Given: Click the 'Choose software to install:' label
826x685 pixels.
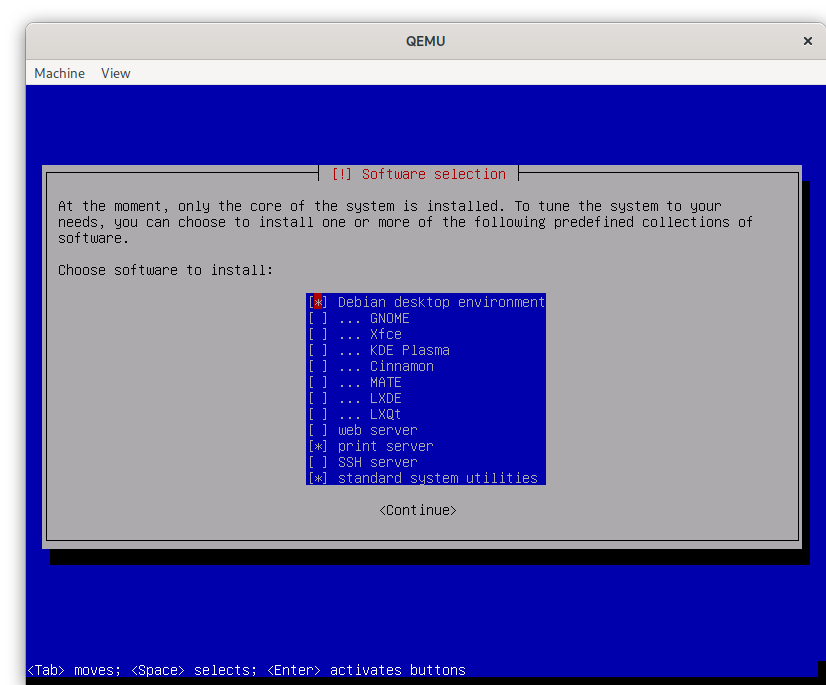Looking at the screenshot, I should (x=165, y=270).
